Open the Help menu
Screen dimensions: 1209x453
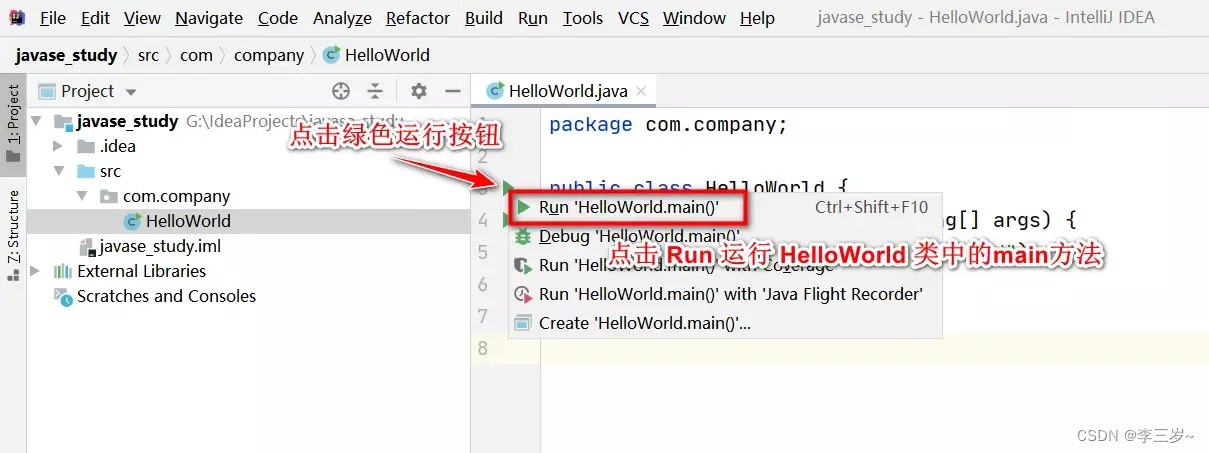(x=757, y=18)
